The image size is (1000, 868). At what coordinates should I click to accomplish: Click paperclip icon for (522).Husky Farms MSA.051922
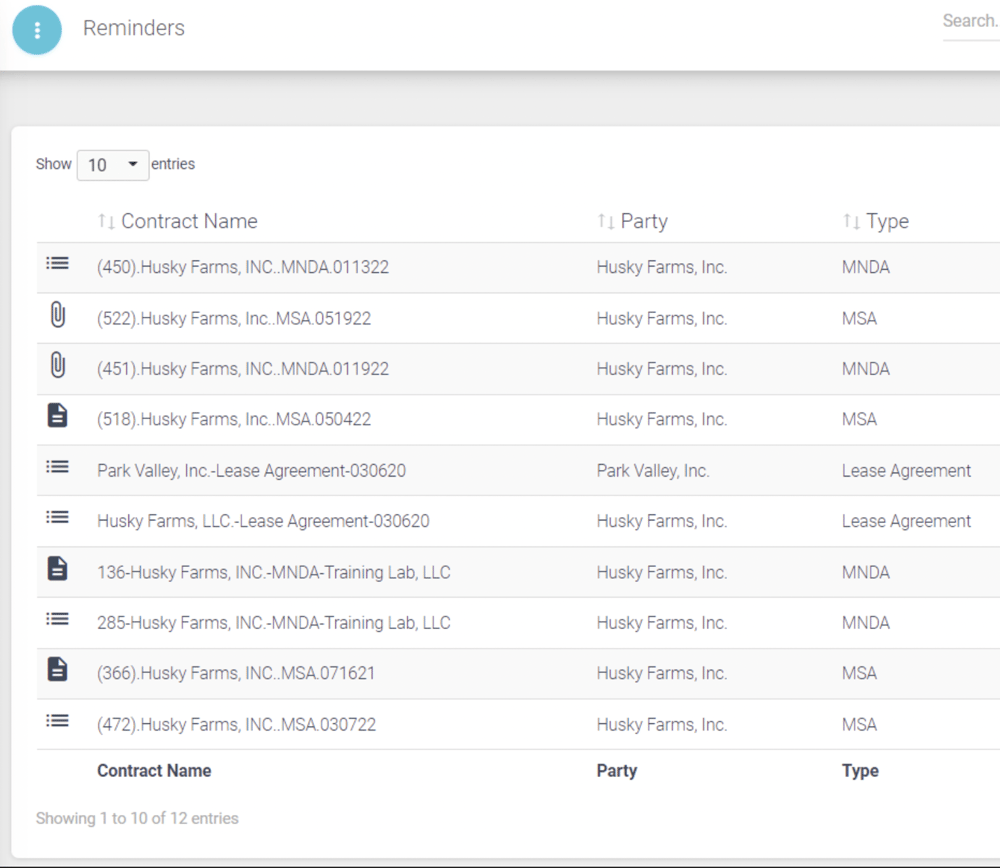(x=58, y=314)
